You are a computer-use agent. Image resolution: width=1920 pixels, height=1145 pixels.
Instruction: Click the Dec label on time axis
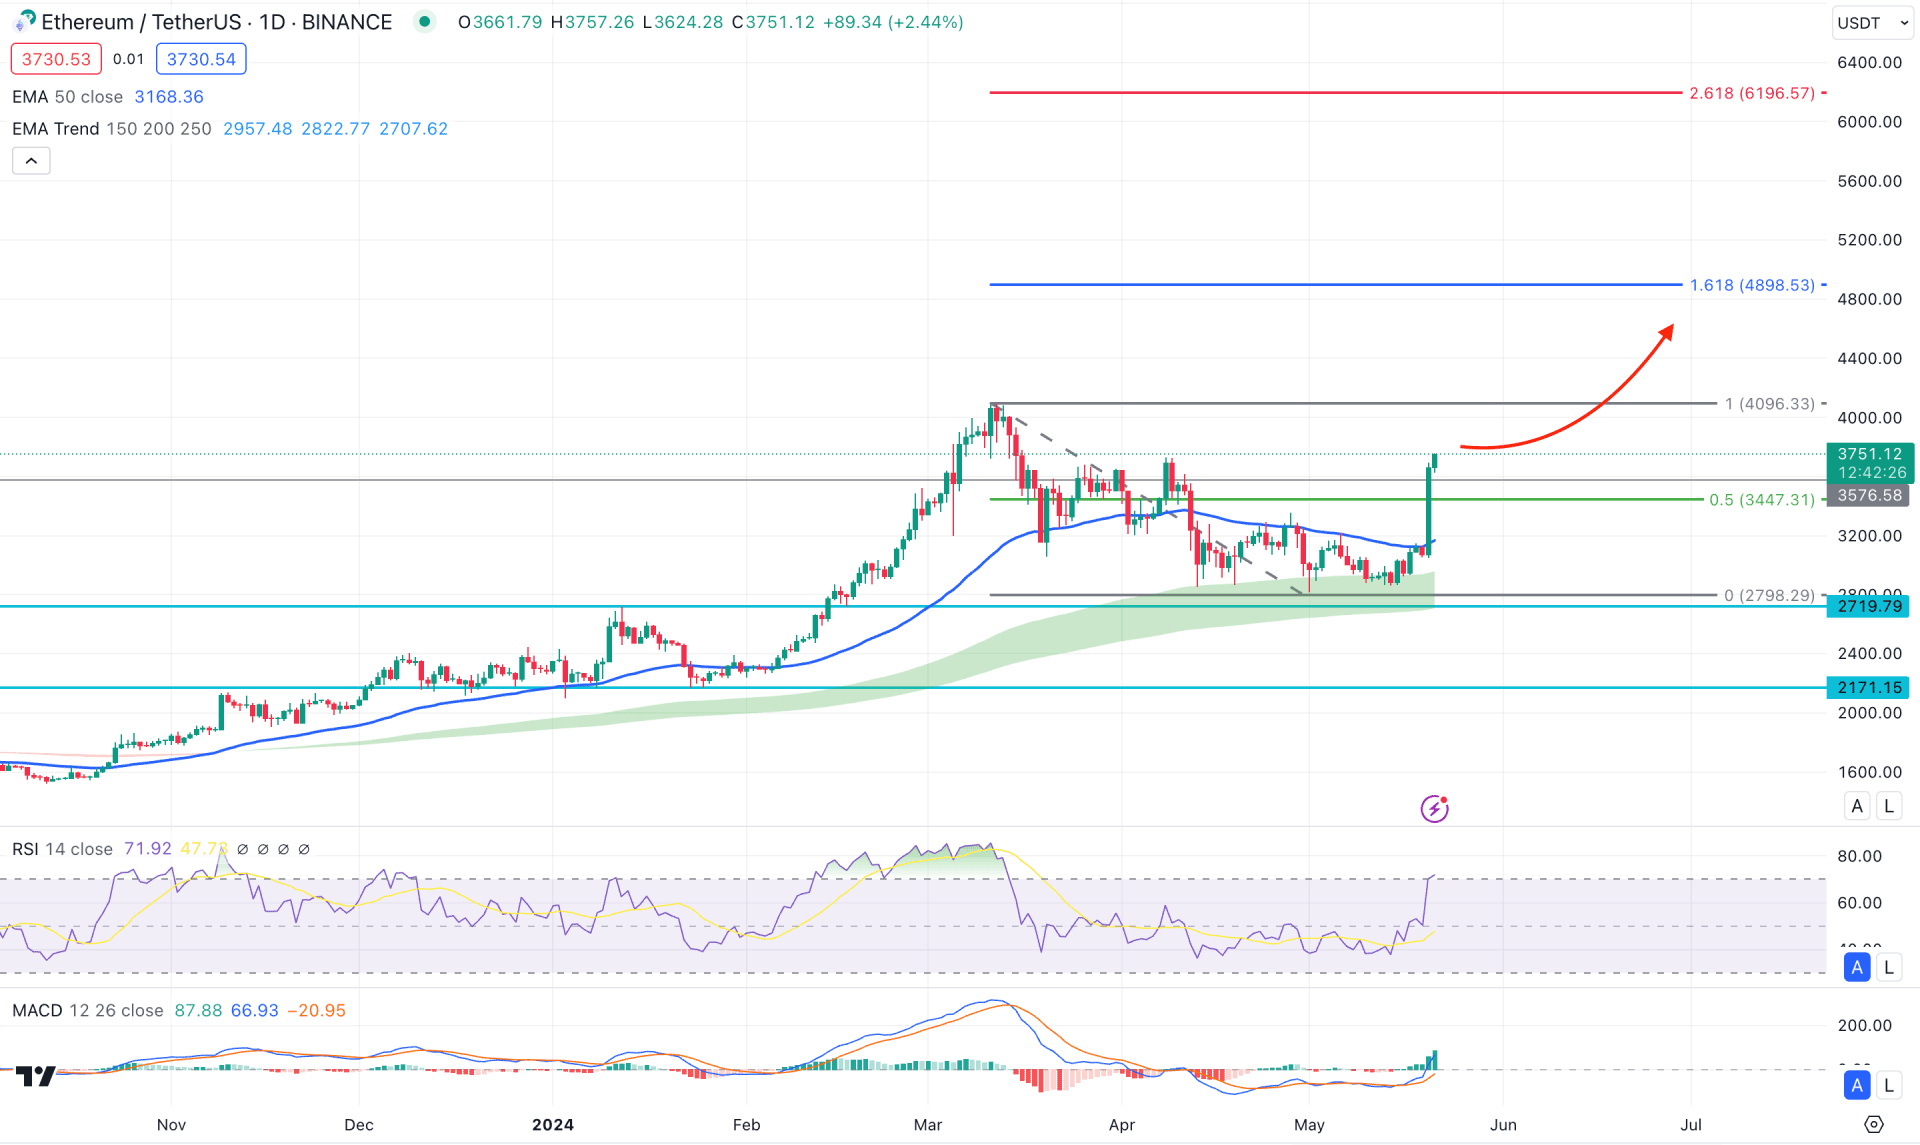359,1125
